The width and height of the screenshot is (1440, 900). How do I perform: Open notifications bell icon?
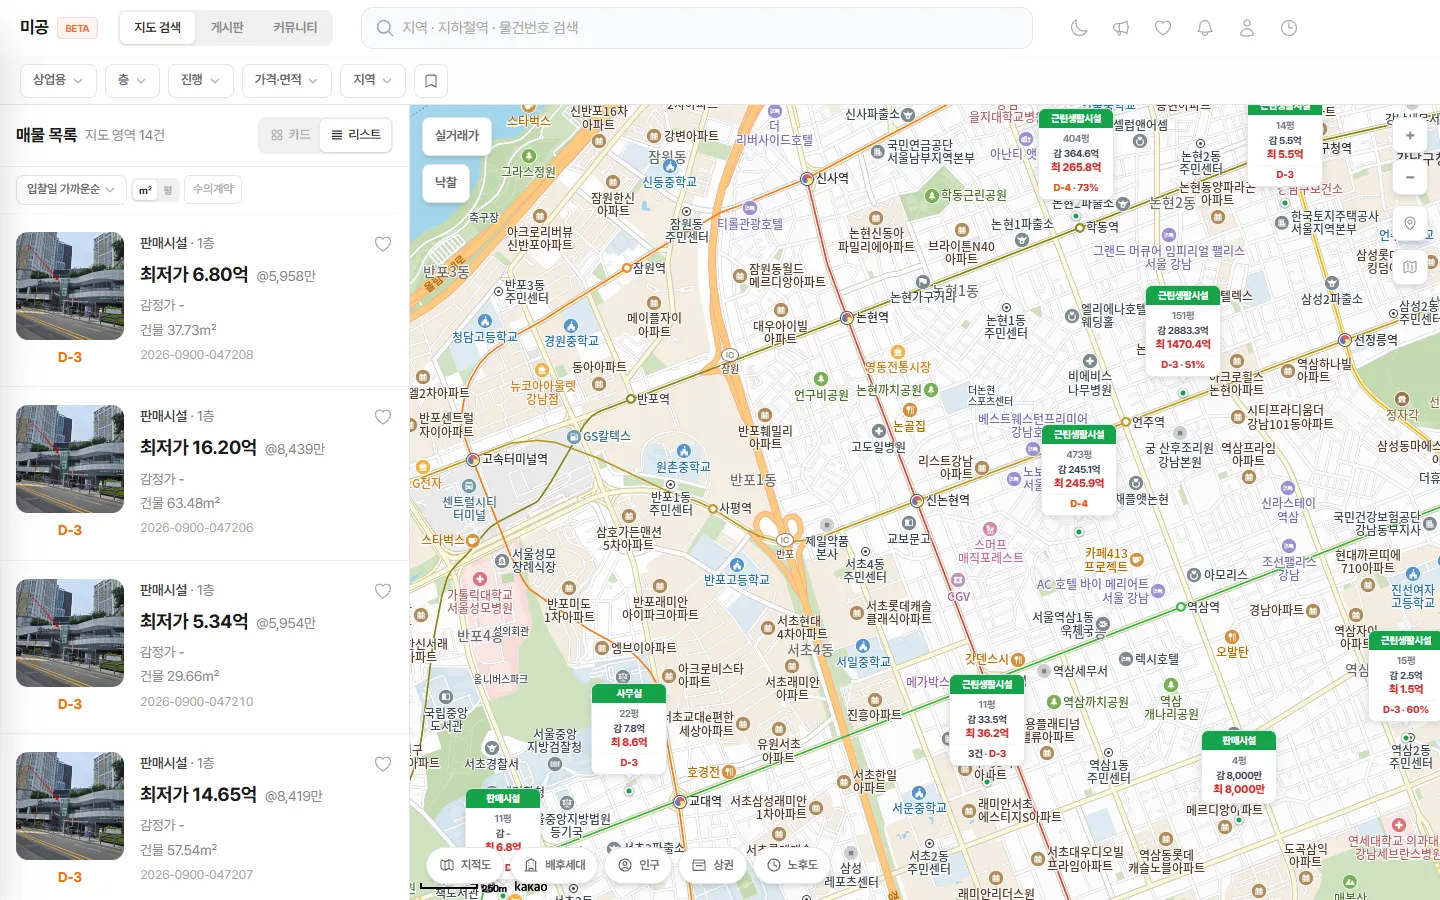point(1205,28)
